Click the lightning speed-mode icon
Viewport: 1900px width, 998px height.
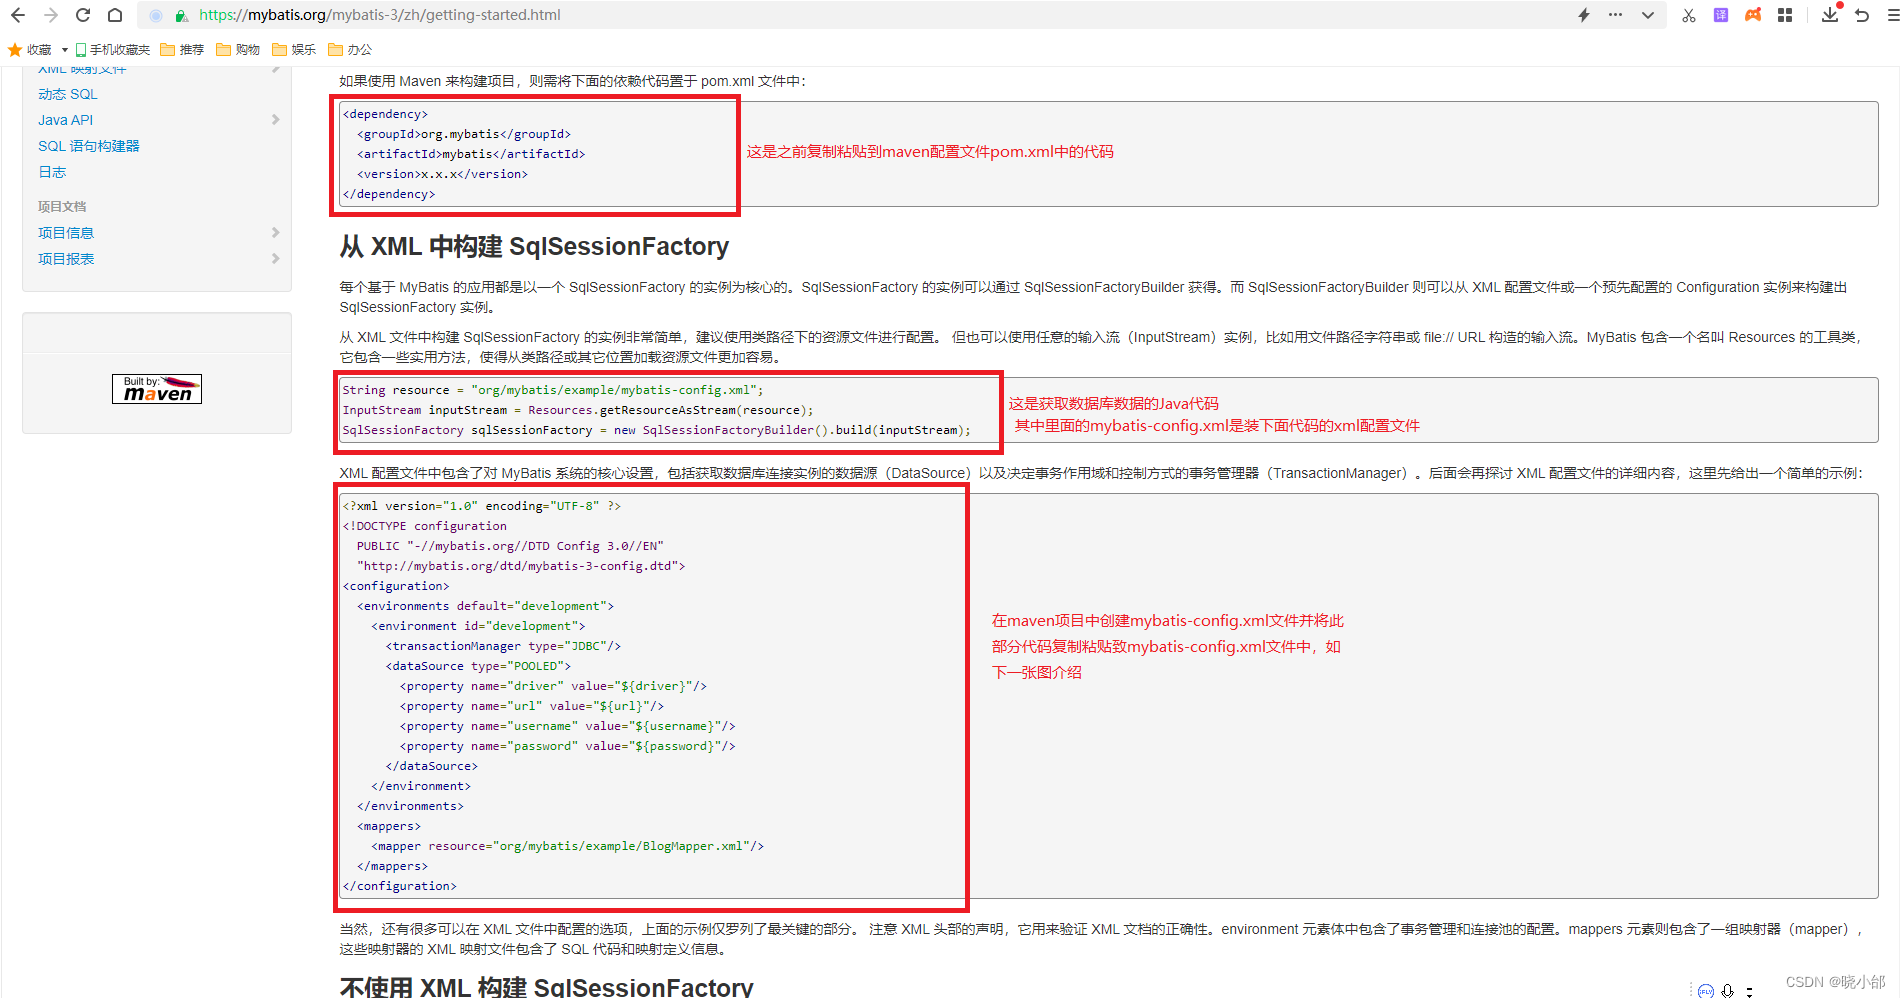pyautogui.click(x=1584, y=15)
